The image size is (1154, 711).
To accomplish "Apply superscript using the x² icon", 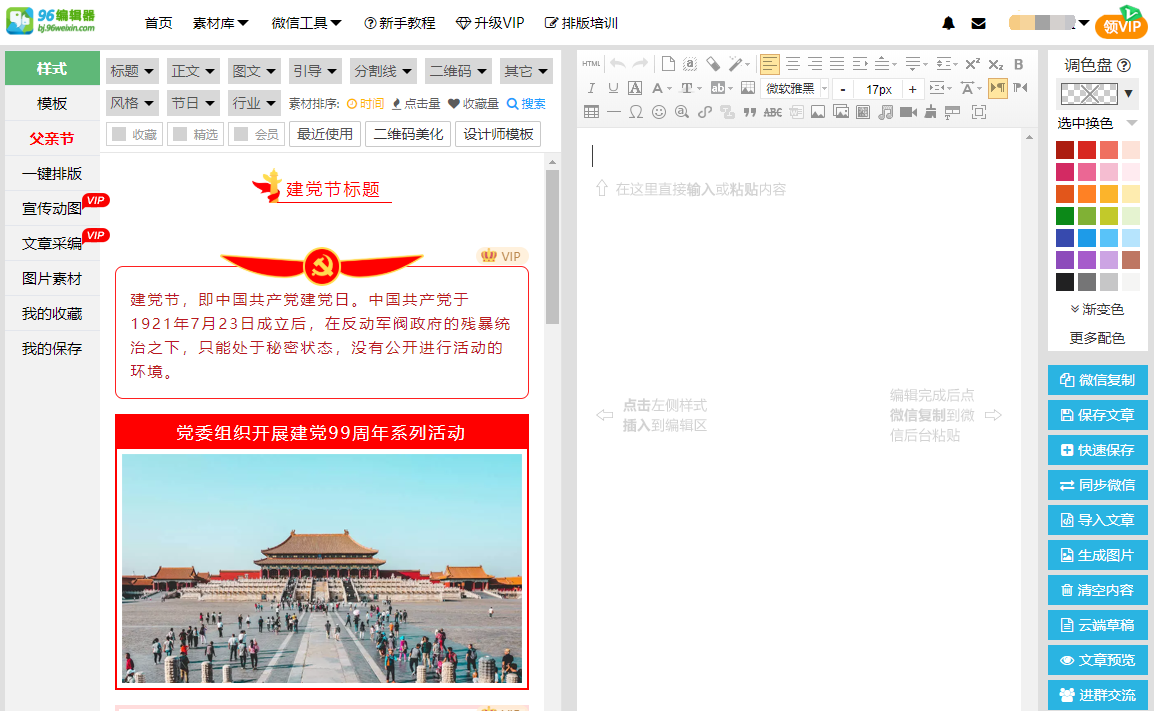I will click(x=972, y=62).
